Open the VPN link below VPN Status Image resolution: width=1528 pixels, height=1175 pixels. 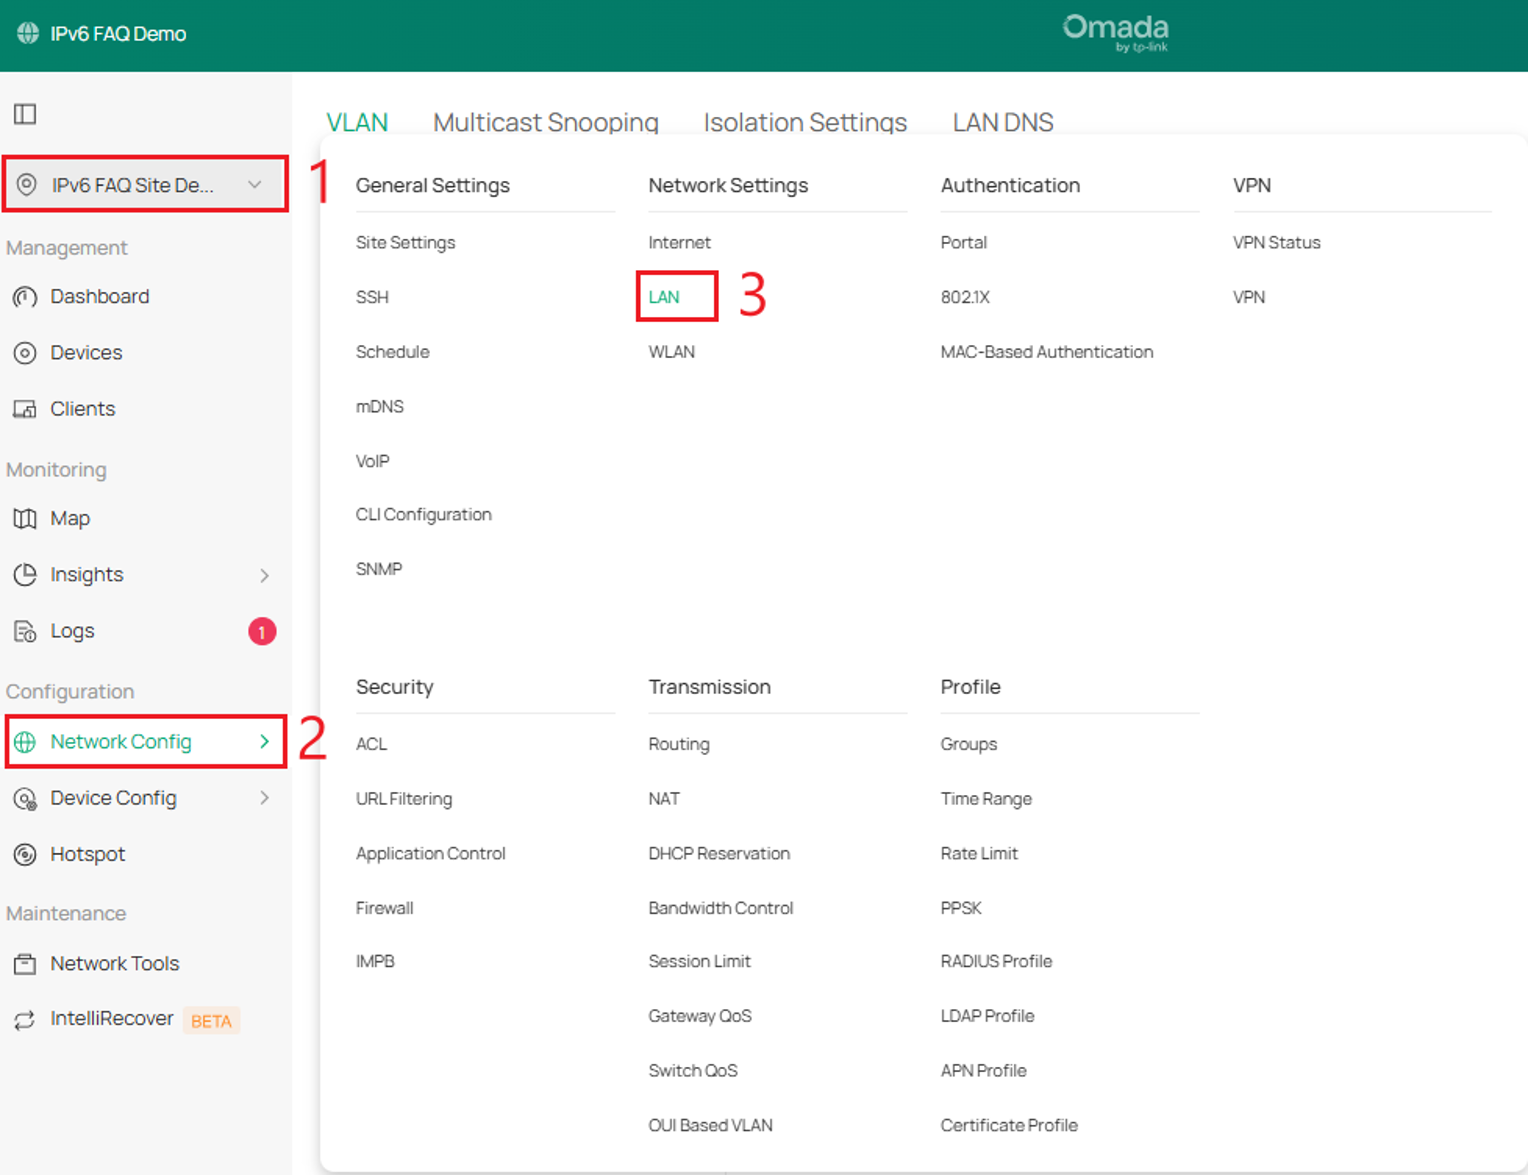pyautogui.click(x=1249, y=297)
